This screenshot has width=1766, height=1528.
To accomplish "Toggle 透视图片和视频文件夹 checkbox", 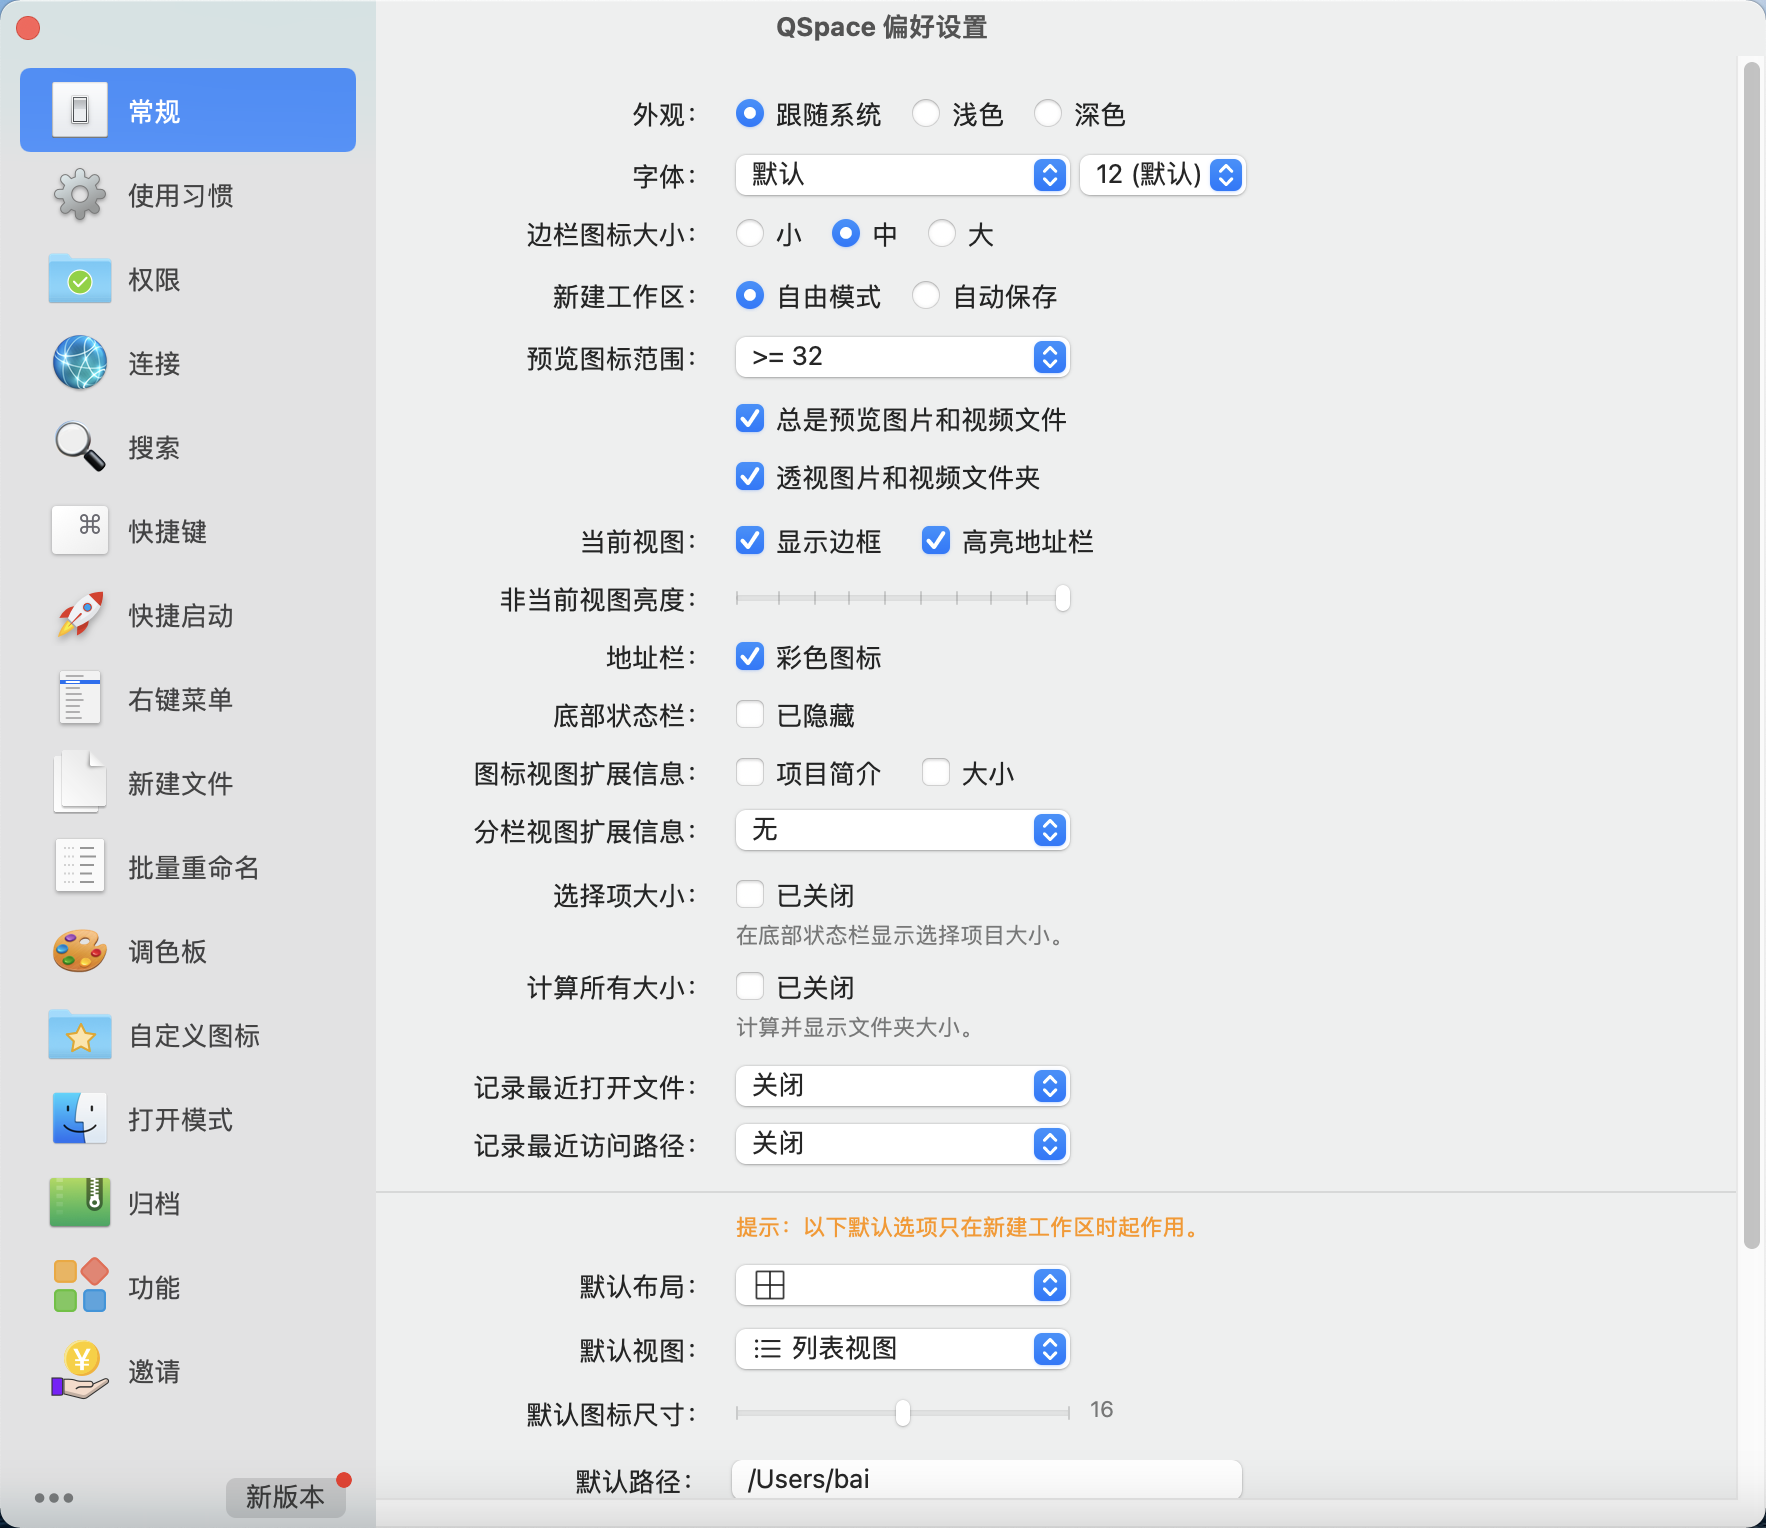I will (750, 476).
